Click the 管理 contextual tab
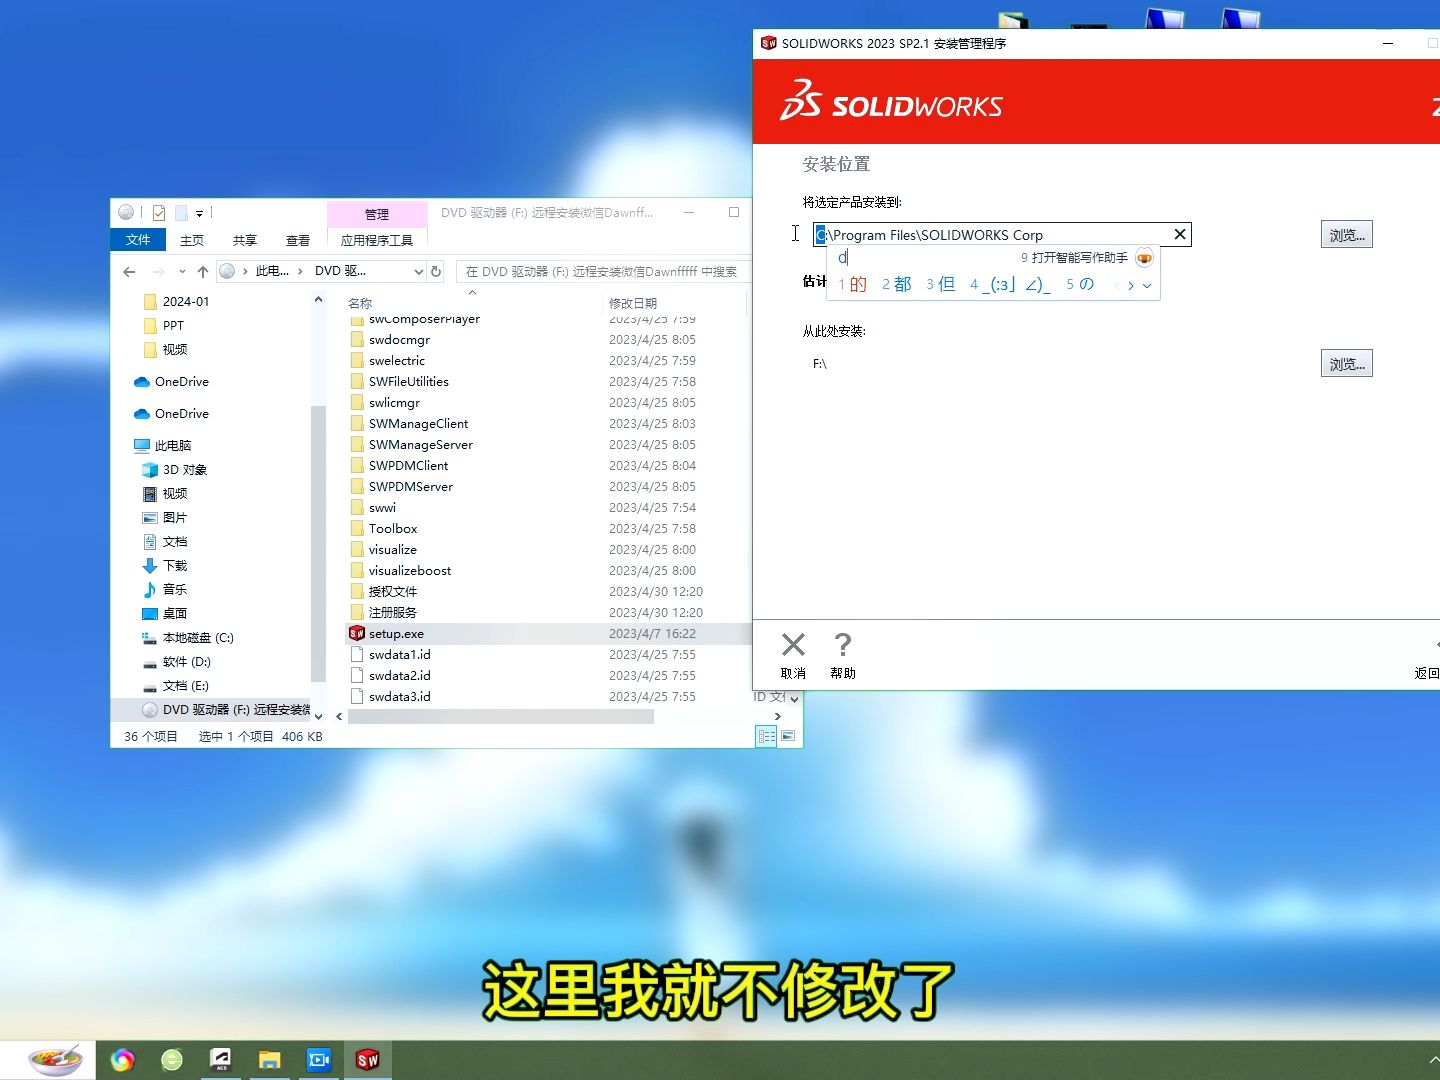 click(x=377, y=214)
